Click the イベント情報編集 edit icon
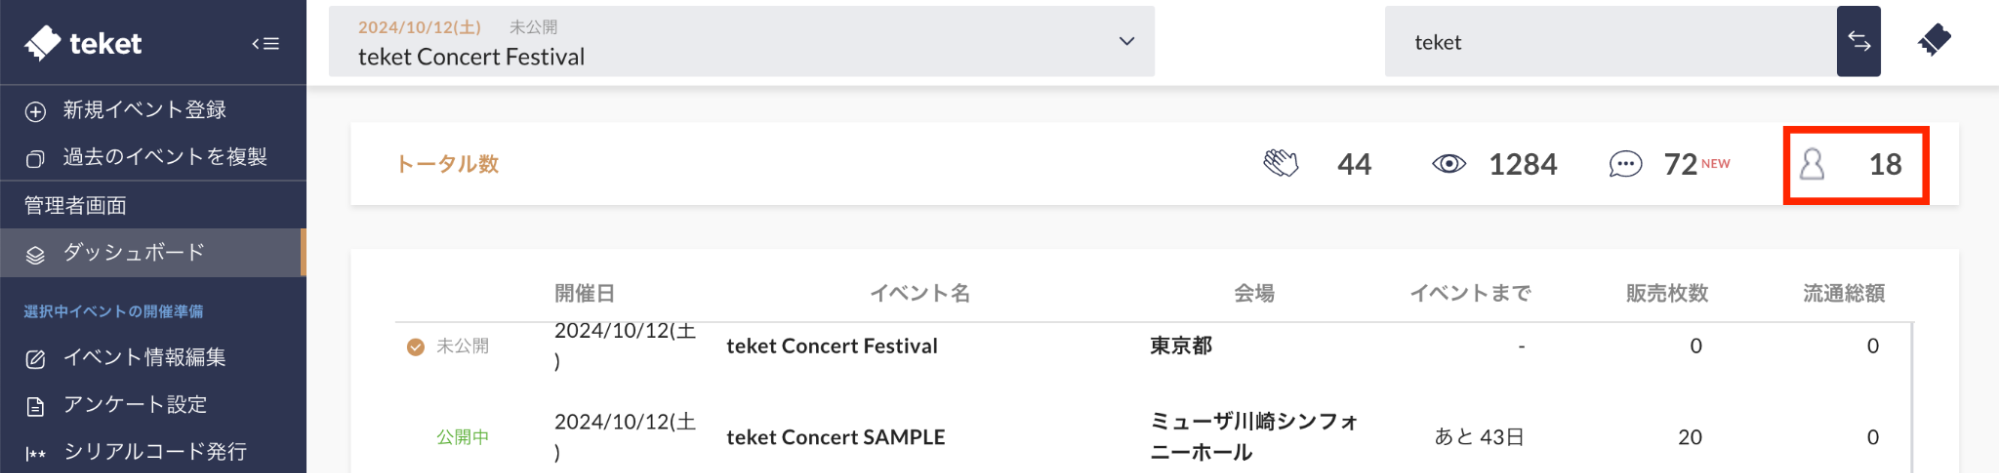The height and width of the screenshot is (474, 1999). click(36, 358)
